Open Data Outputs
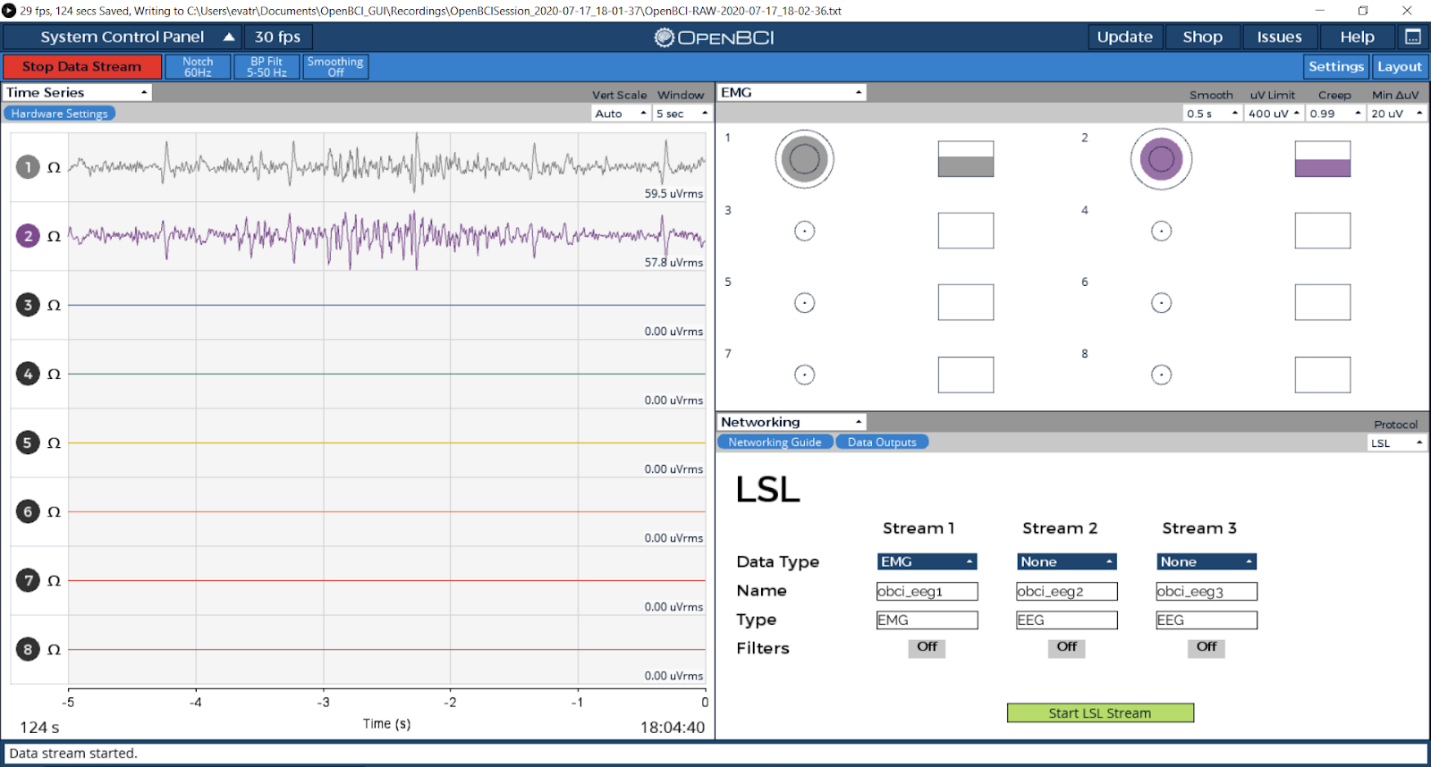This screenshot has width=1431, height=767. (x=882, y=442)
